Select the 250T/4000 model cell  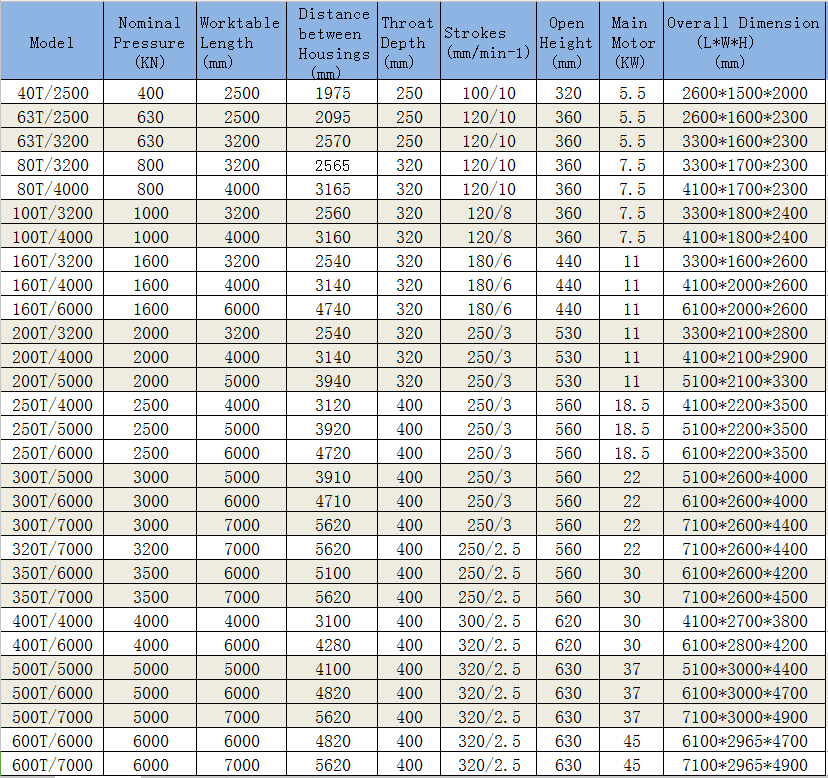[53, 405]
